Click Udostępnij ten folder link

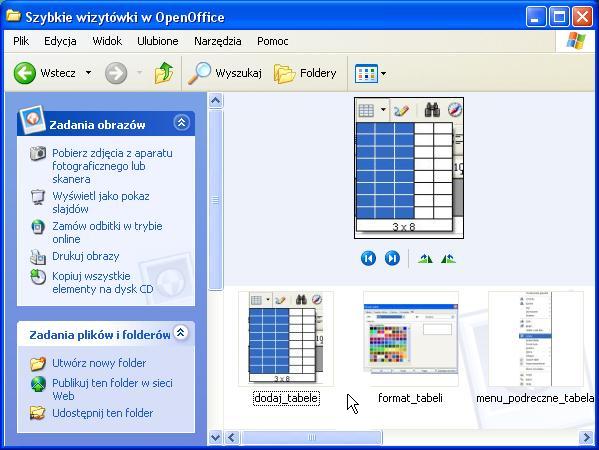pos(102,413)
